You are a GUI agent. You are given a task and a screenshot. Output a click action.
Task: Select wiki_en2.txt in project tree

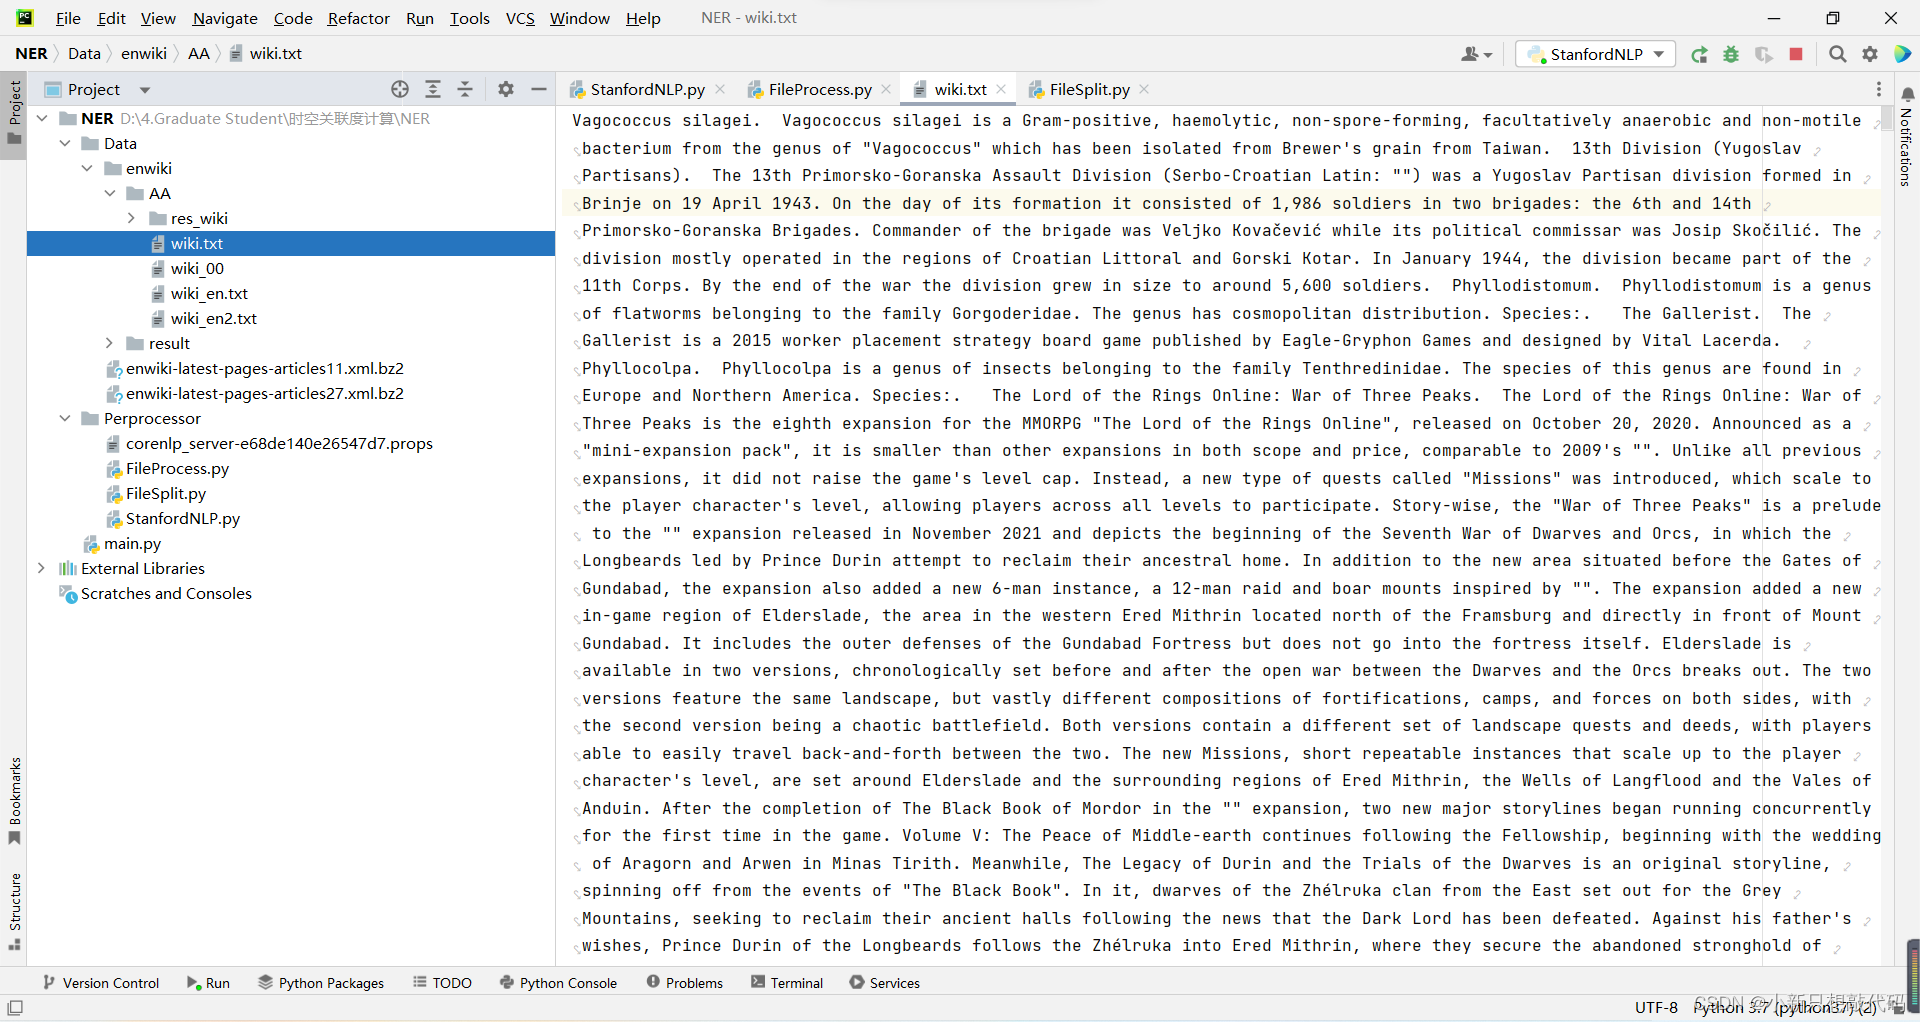(x=213, y=318)
